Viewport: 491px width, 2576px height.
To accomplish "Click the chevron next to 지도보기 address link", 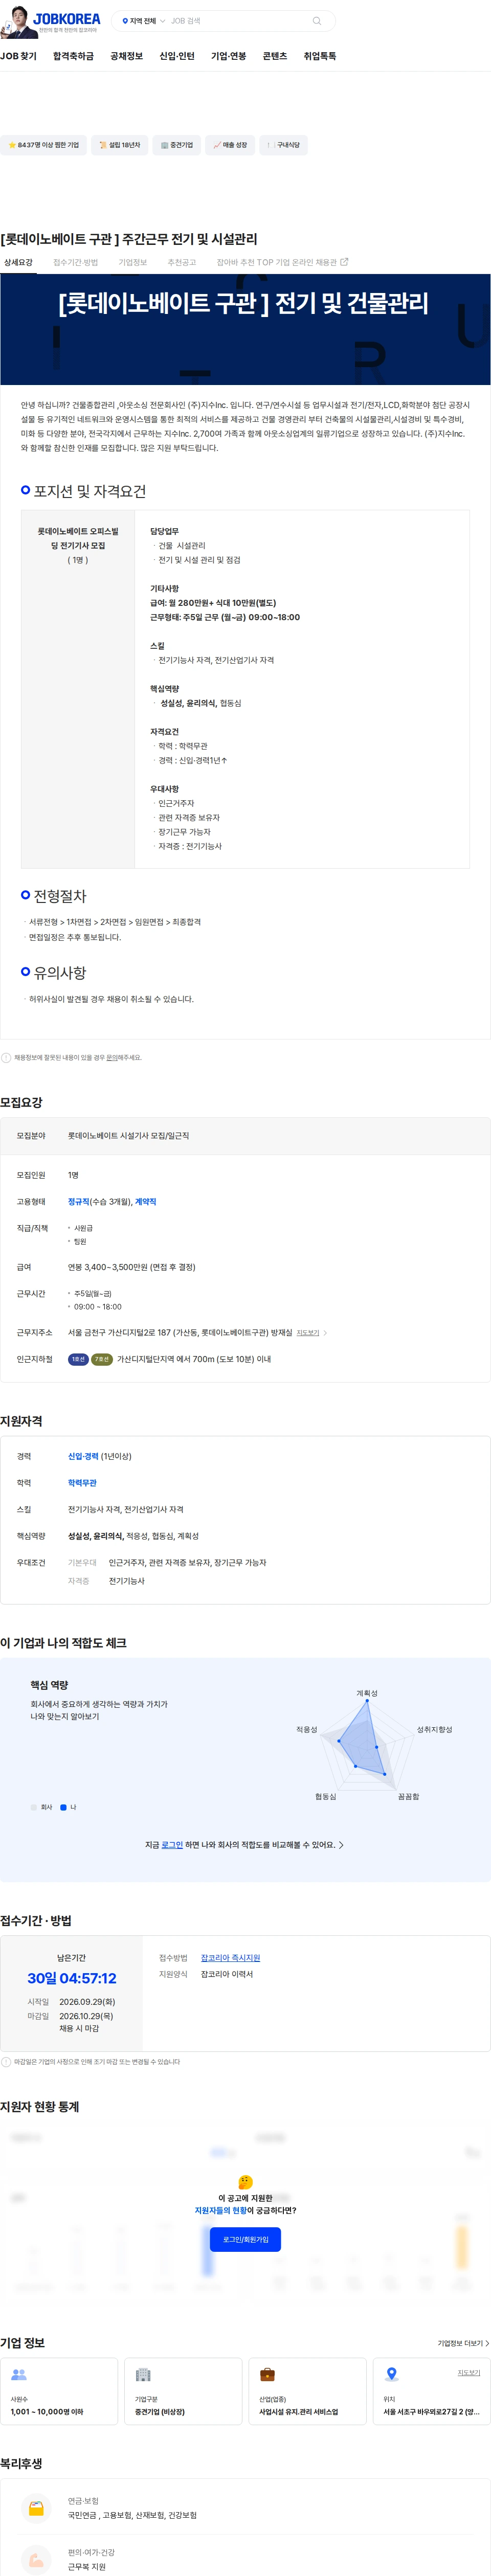I will click(x=326, y=1332).
